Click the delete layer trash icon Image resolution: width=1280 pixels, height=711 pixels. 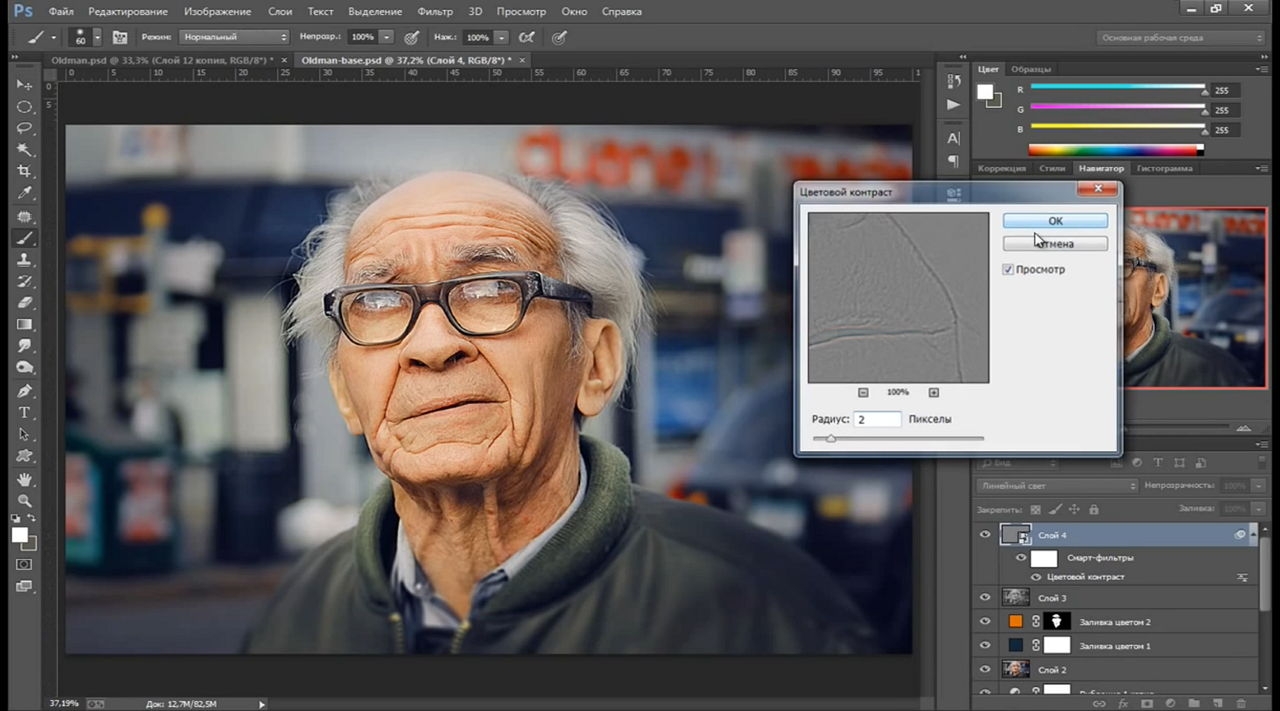[x=1243, y=703]
